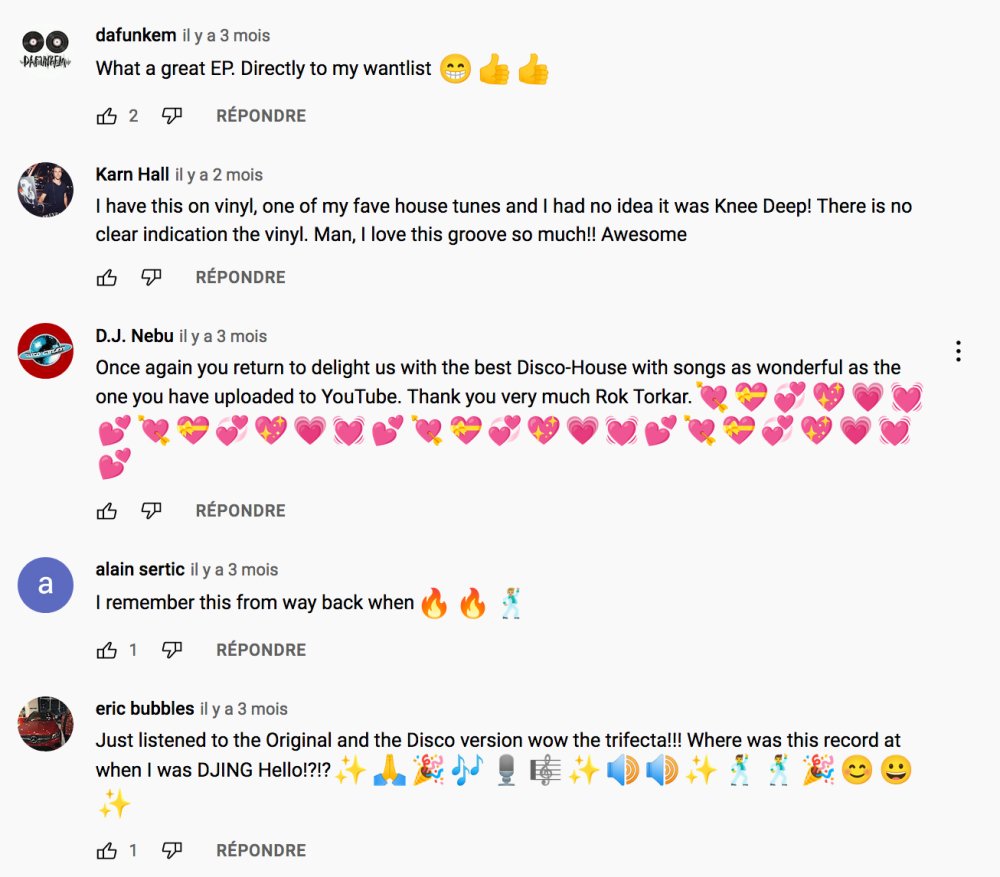Dislike dafunkem's comment
1000x877 pixels.
(172, 116)
